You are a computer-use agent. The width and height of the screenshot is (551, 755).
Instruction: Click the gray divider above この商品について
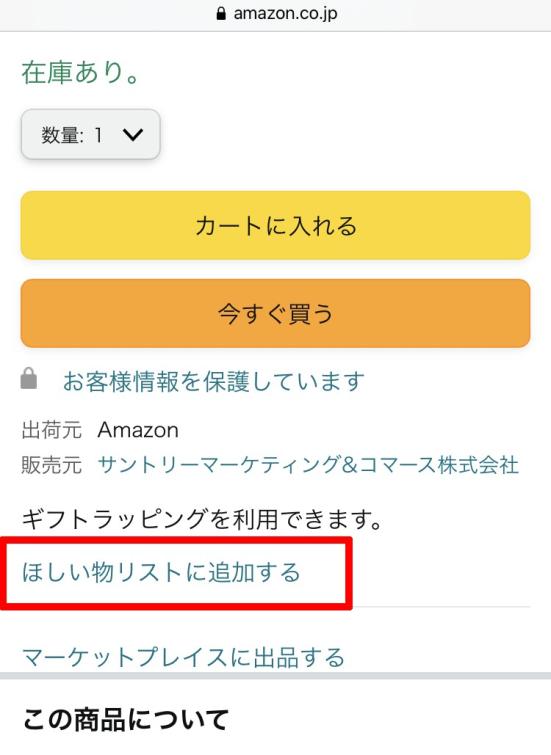pyautogui.click(x=276, y=676)
